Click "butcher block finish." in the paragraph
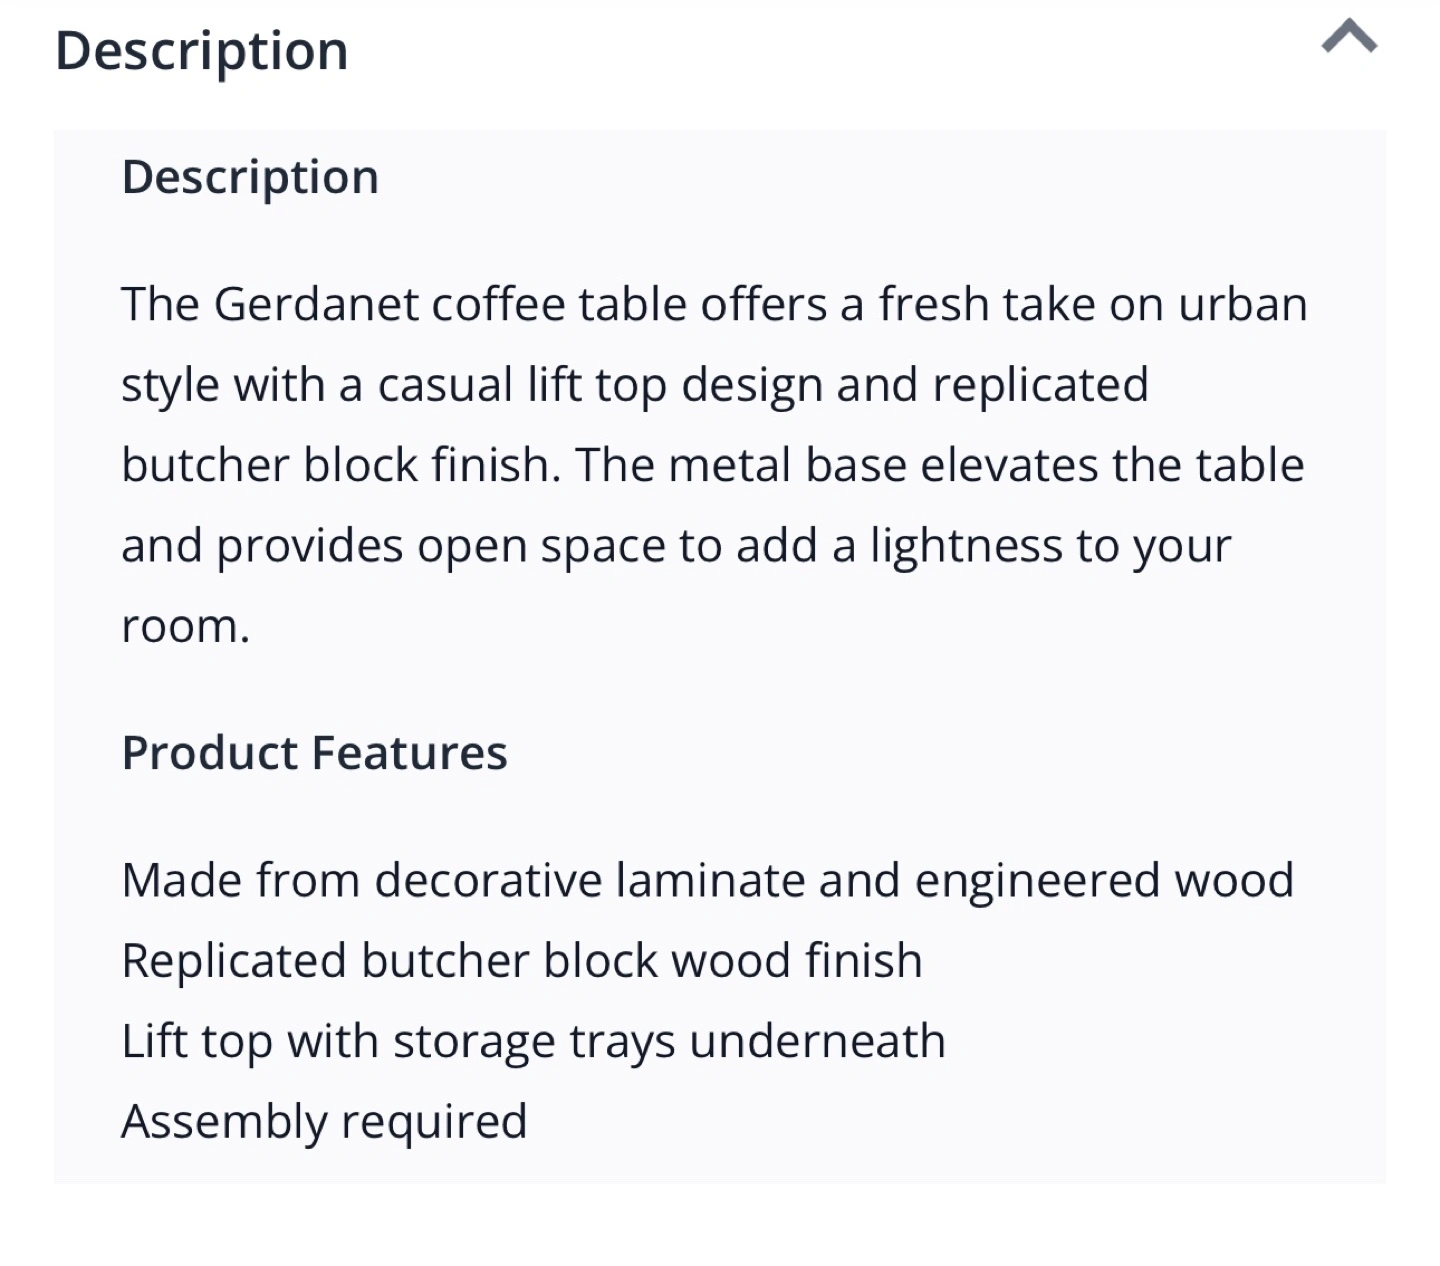 [x=341, y=466]
